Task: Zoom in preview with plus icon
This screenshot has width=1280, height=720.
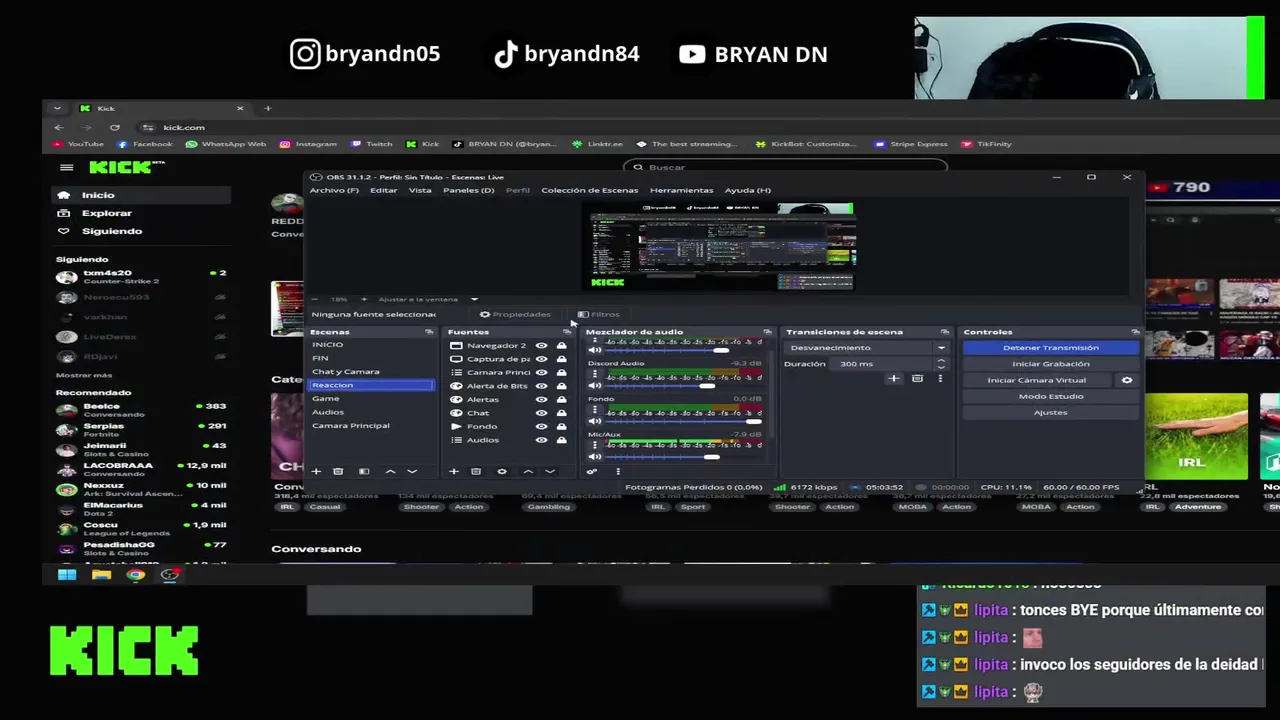Action: pyautogui.click(x=364, y=299)
